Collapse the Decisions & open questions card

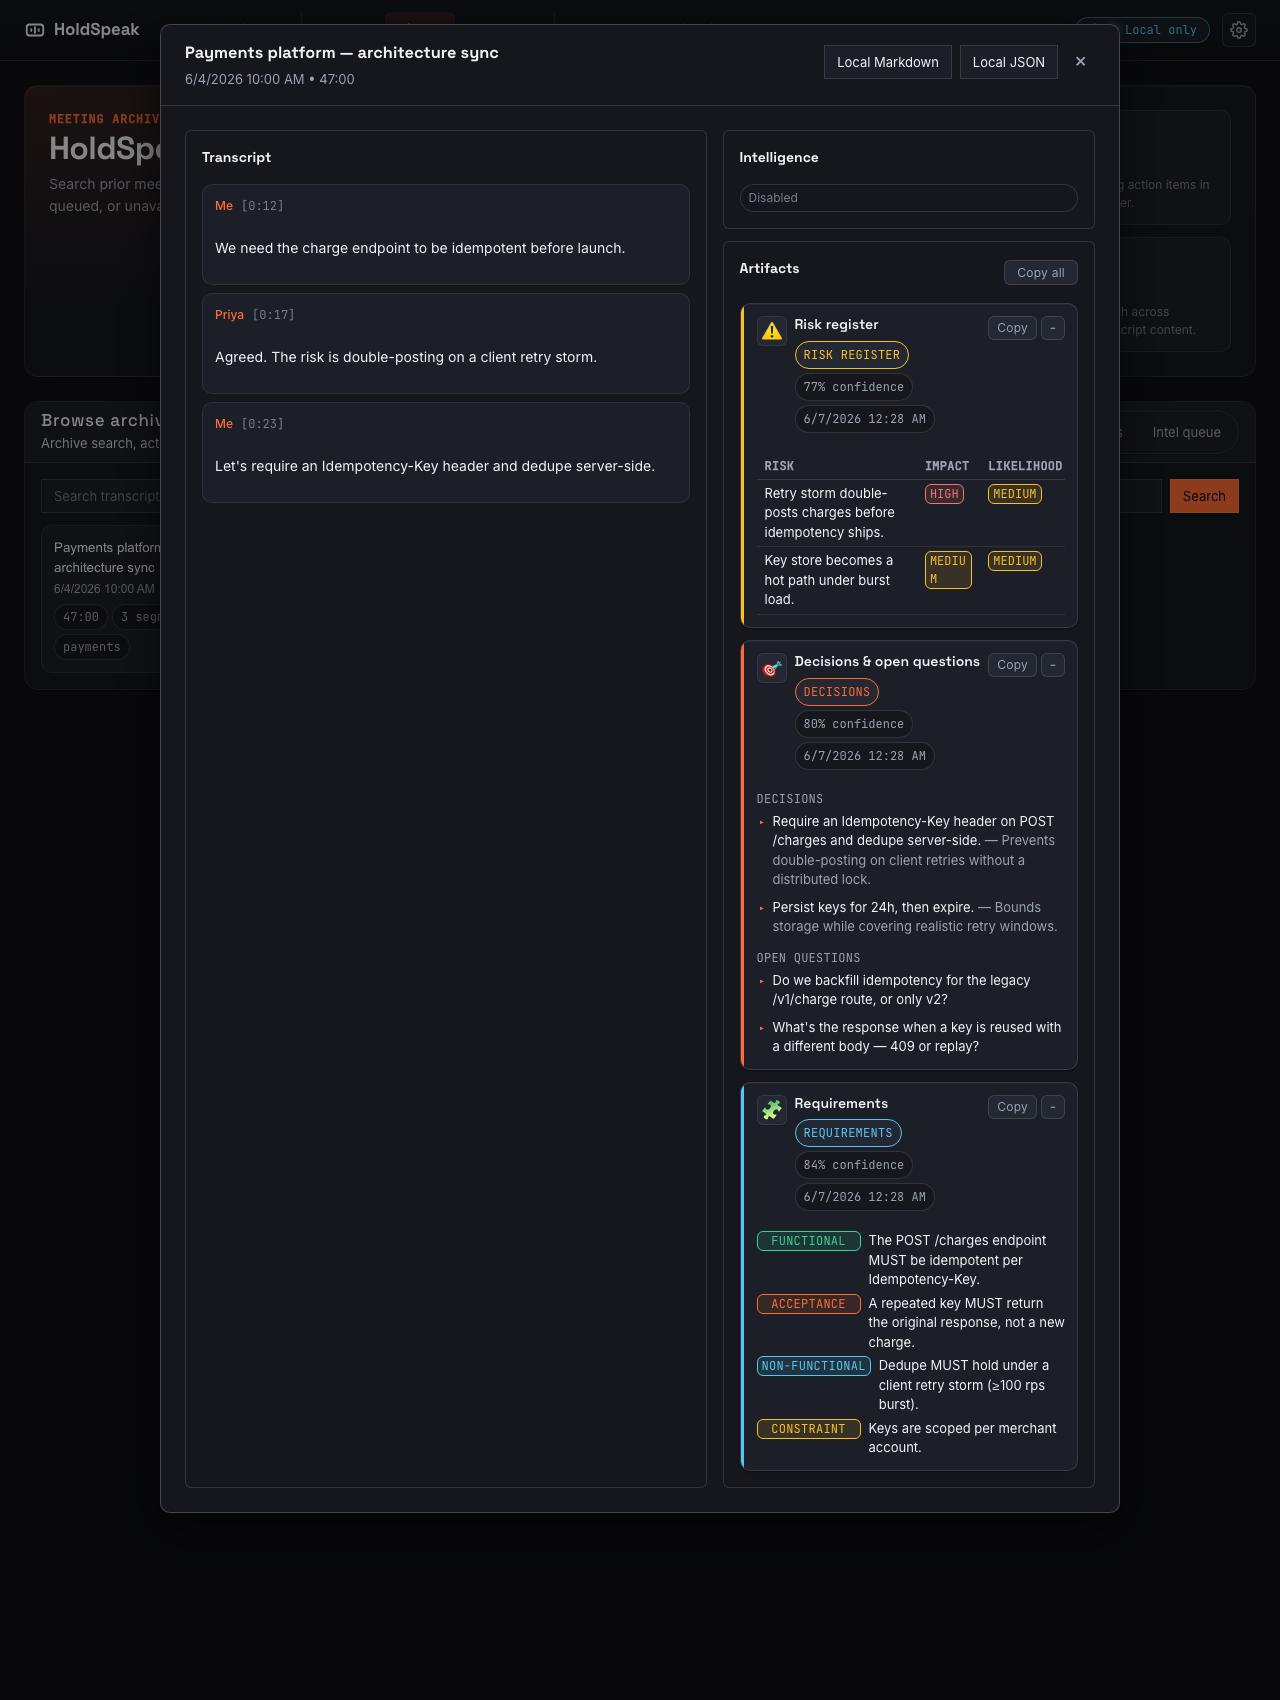[x=1053, y=665]
